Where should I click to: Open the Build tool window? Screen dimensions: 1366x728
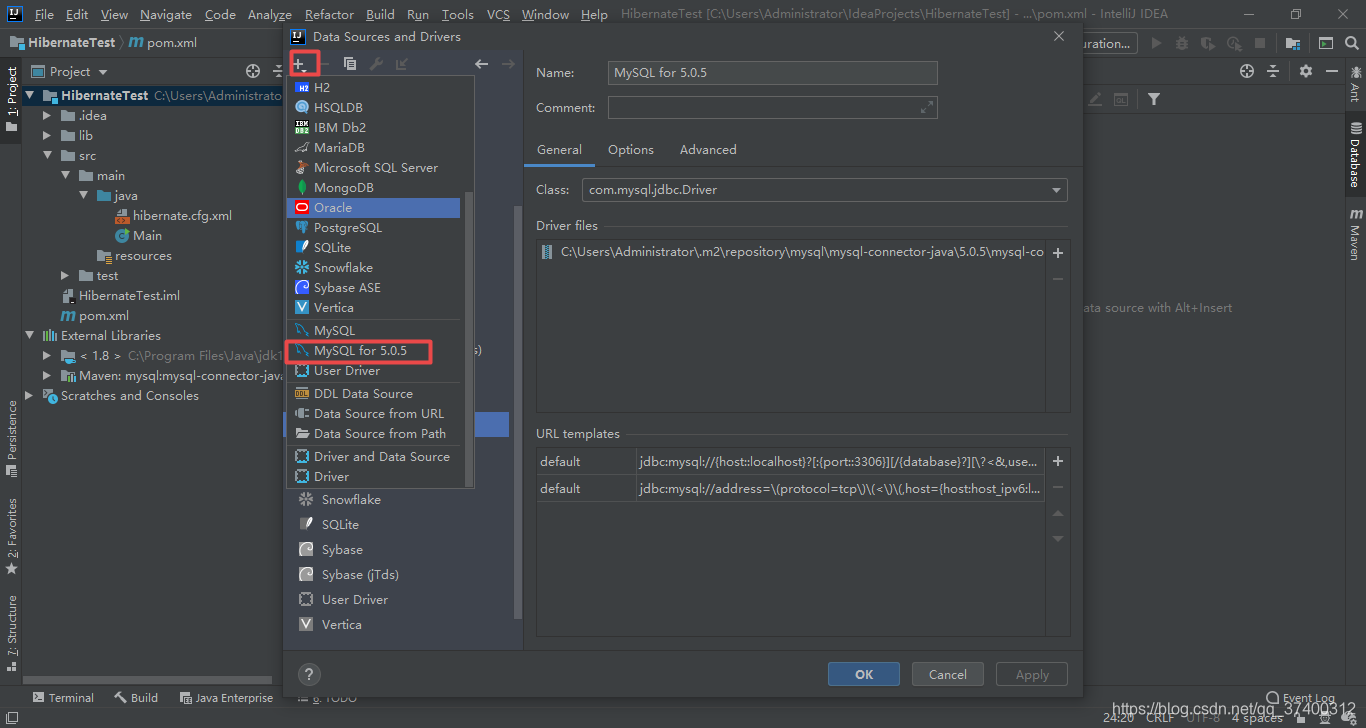pos(136,697)
